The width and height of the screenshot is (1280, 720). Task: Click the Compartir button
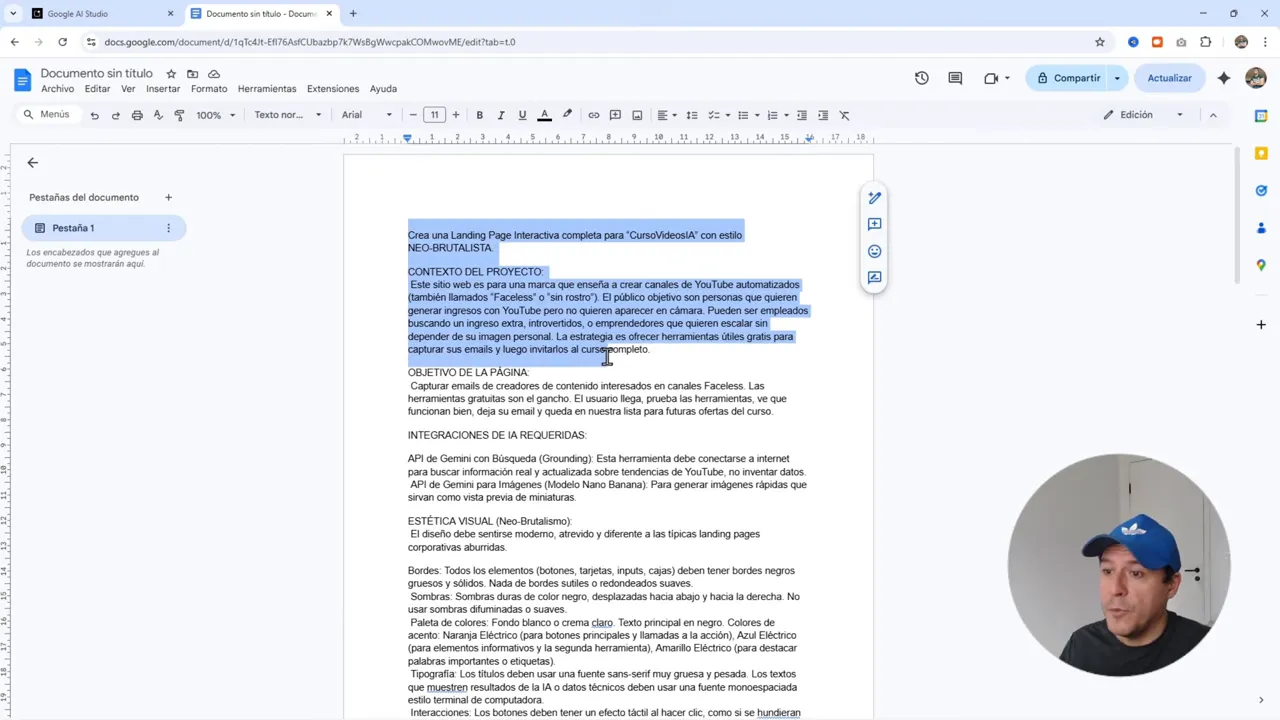pyautogui.click(x=1069, y=77)
